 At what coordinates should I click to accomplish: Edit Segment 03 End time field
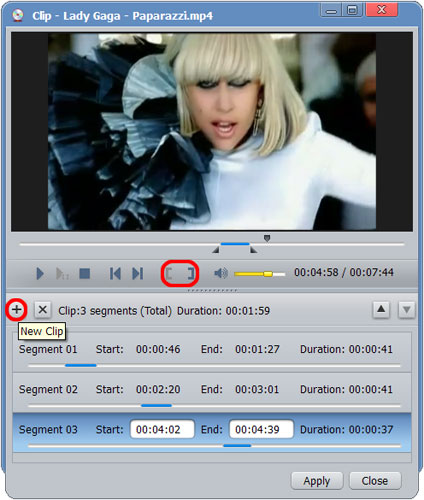pos(261,429)
